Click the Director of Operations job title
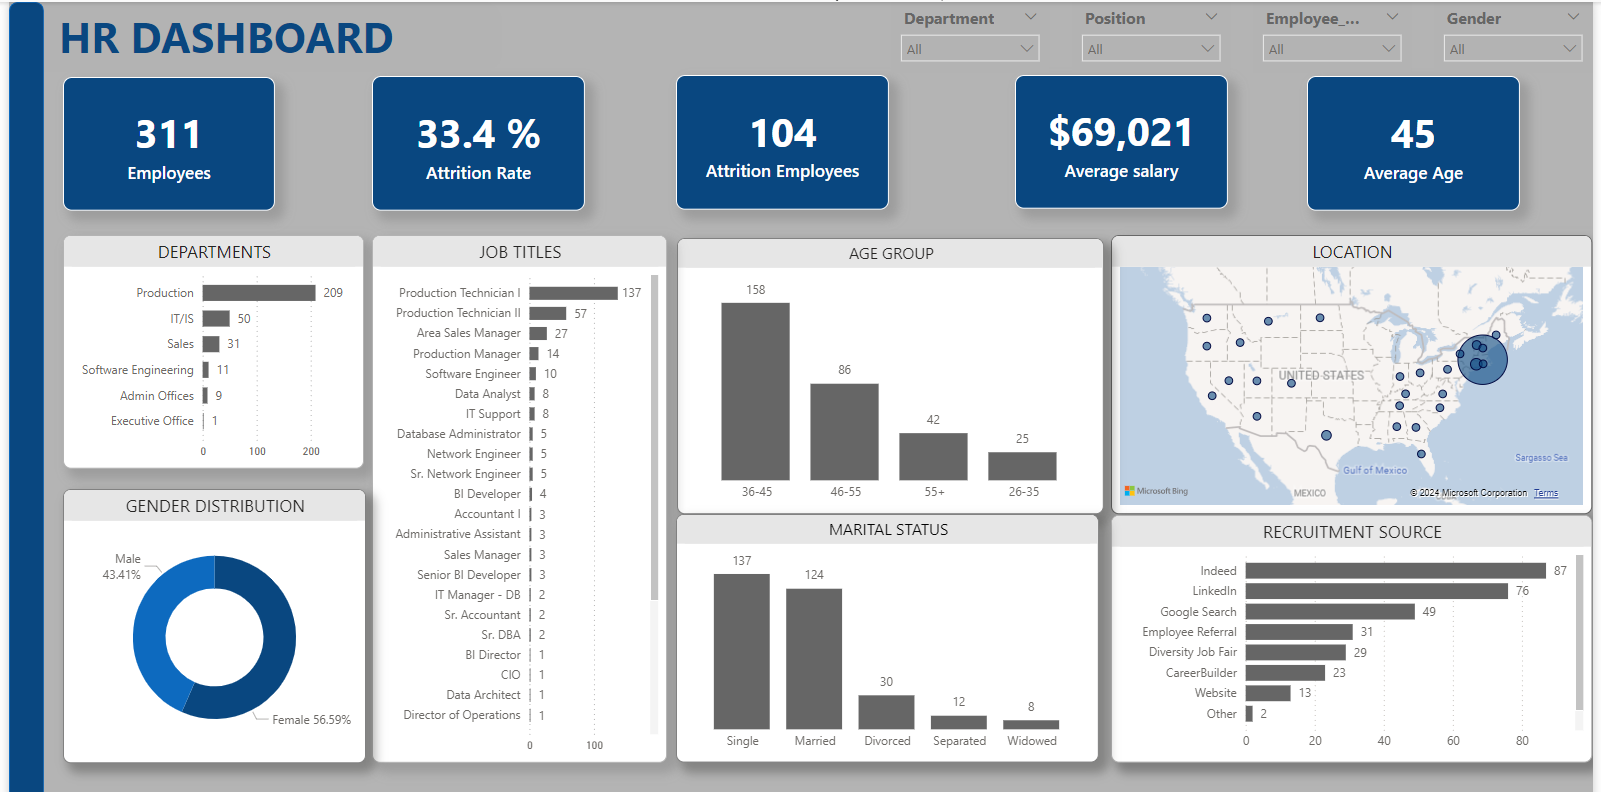Viewport: 1601px width, 792px height. (462, 715)
